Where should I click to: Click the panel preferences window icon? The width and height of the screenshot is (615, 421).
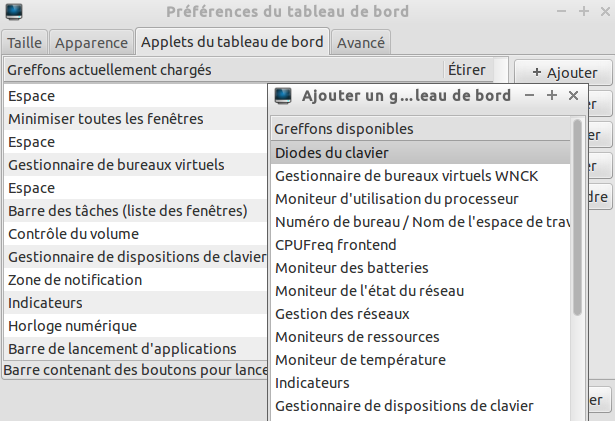pos(14,11)
